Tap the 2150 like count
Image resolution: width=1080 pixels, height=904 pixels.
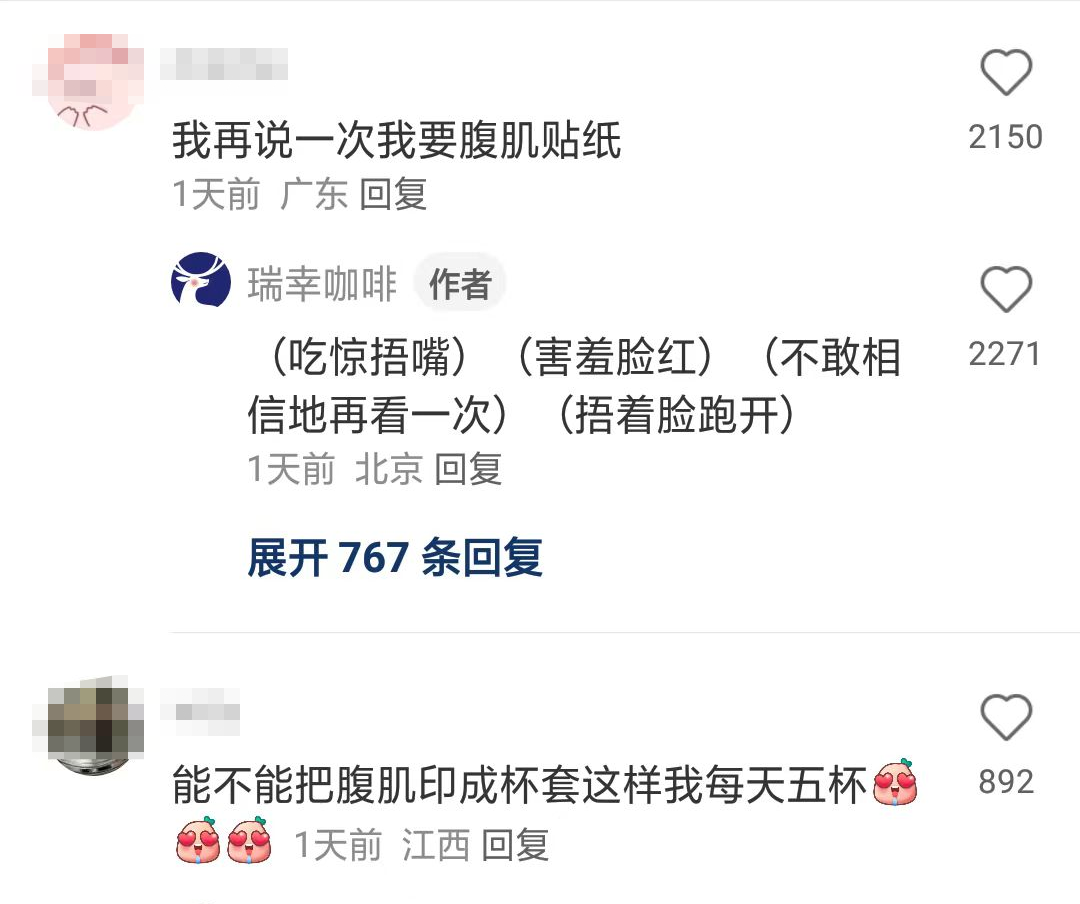[1006, 136]
